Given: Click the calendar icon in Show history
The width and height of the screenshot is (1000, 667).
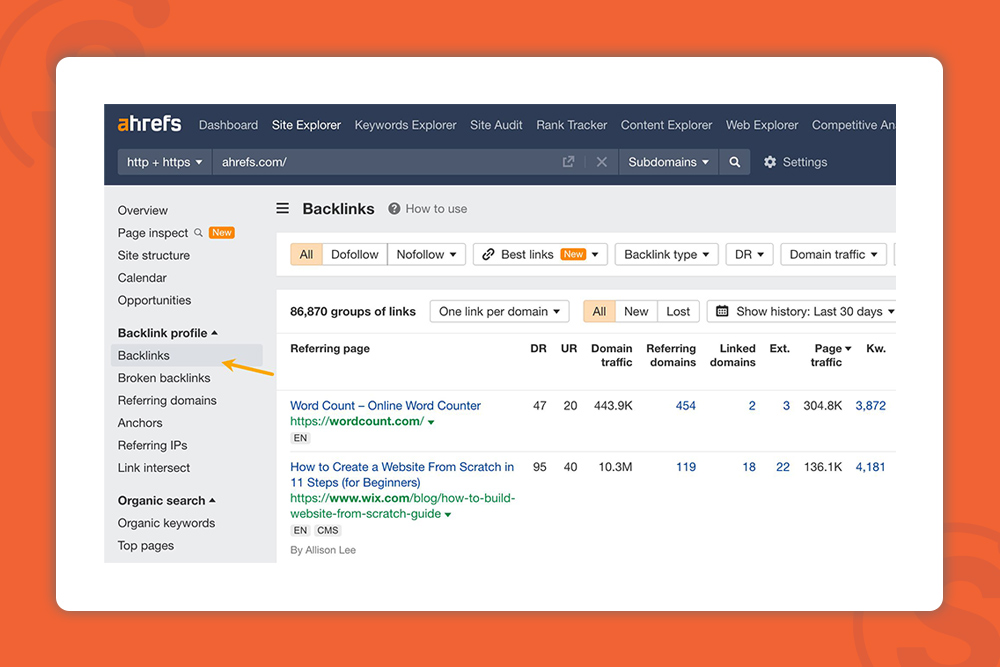Looking at the screenshot, I should (x=722, y=311).
